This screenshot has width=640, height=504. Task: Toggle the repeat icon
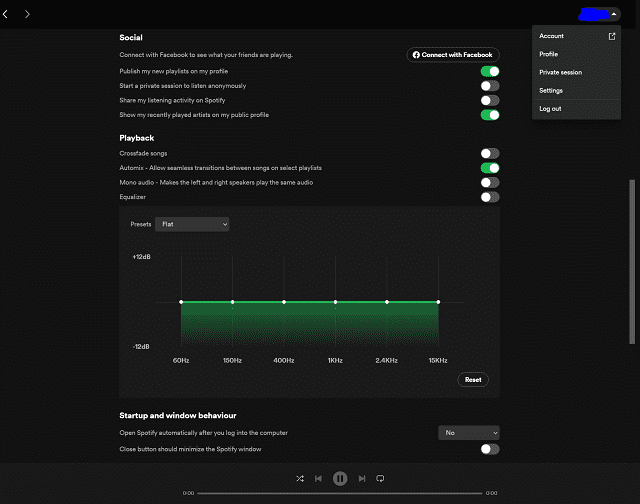(x=380, y=478)
